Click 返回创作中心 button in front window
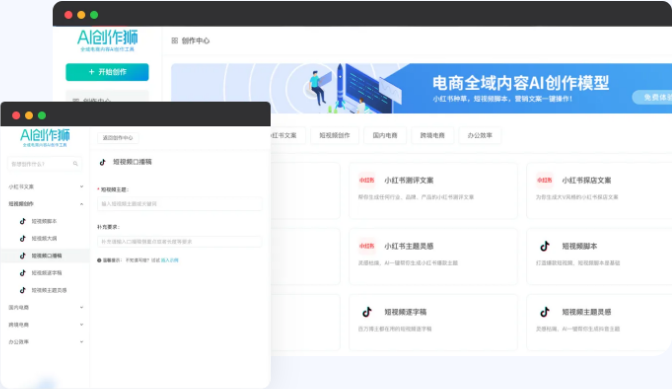Viewport: 672px width, 389px height. [118, 138]
